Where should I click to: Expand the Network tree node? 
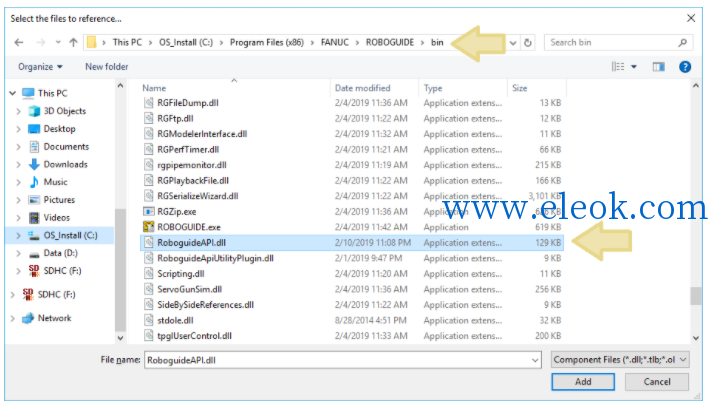[13, 318]
